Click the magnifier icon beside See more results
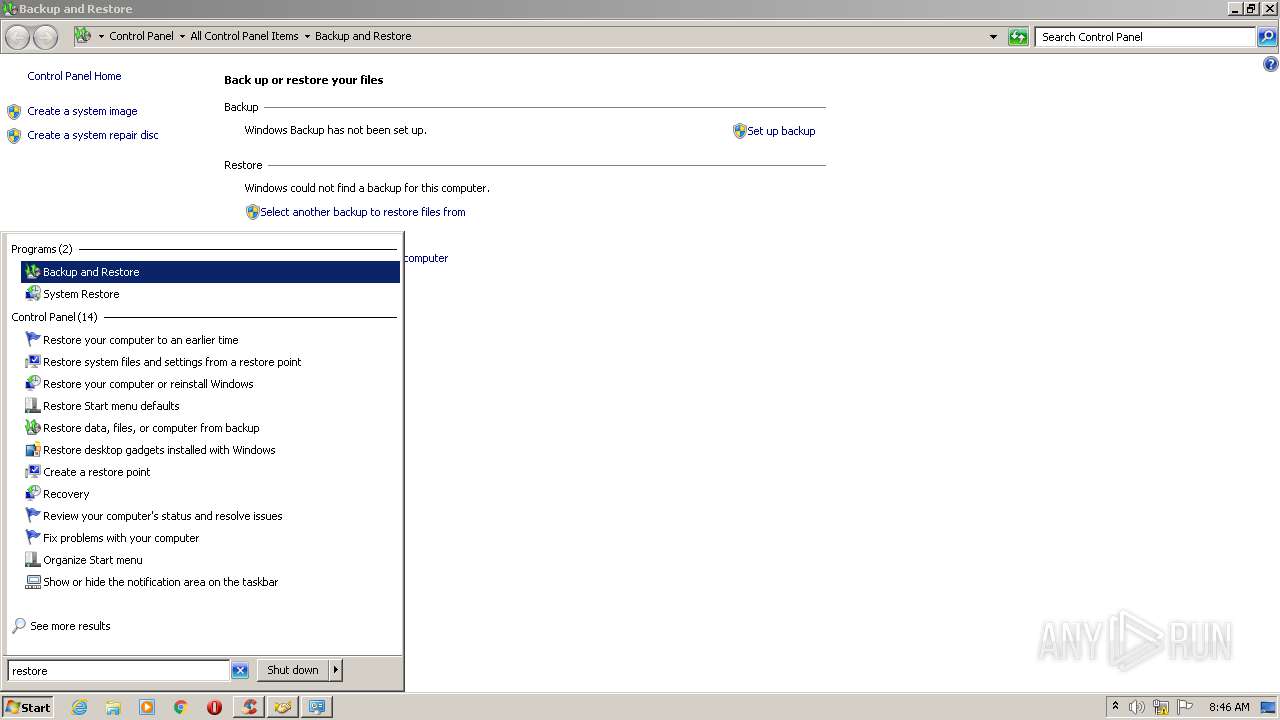Viewport: 1280px width, 720px height. click(19, 626)
